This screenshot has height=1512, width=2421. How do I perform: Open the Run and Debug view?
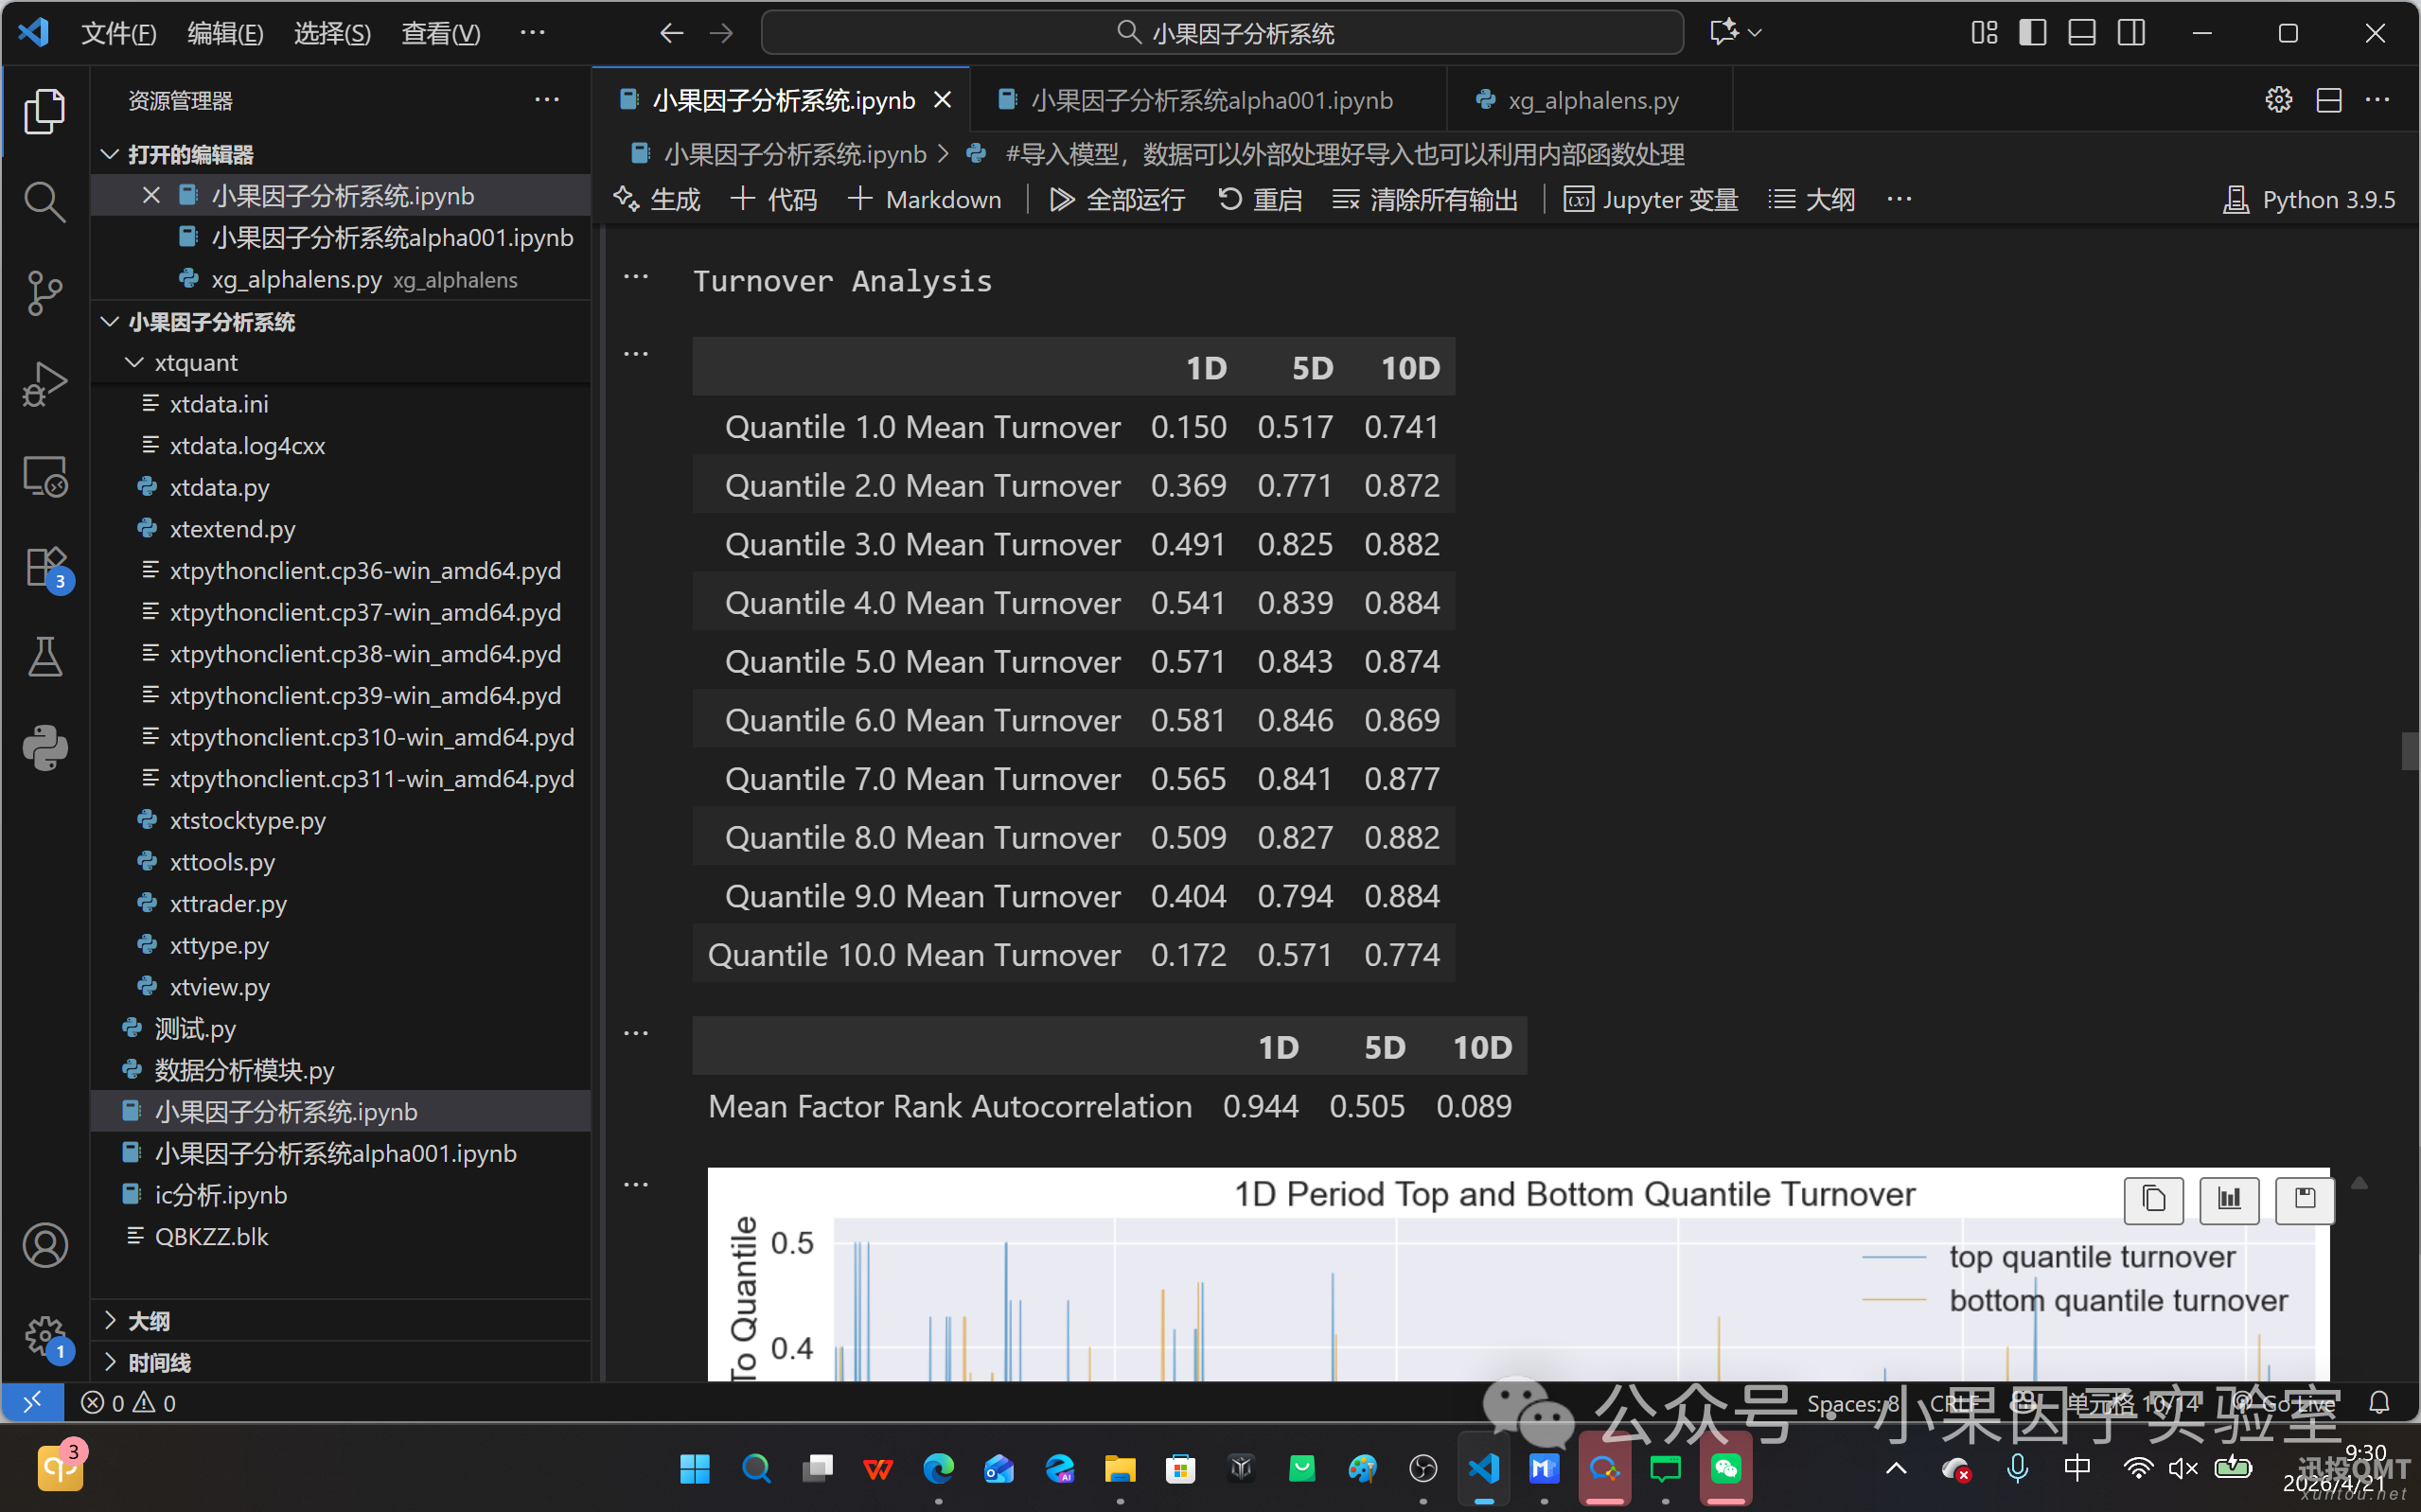click(44, 384)
